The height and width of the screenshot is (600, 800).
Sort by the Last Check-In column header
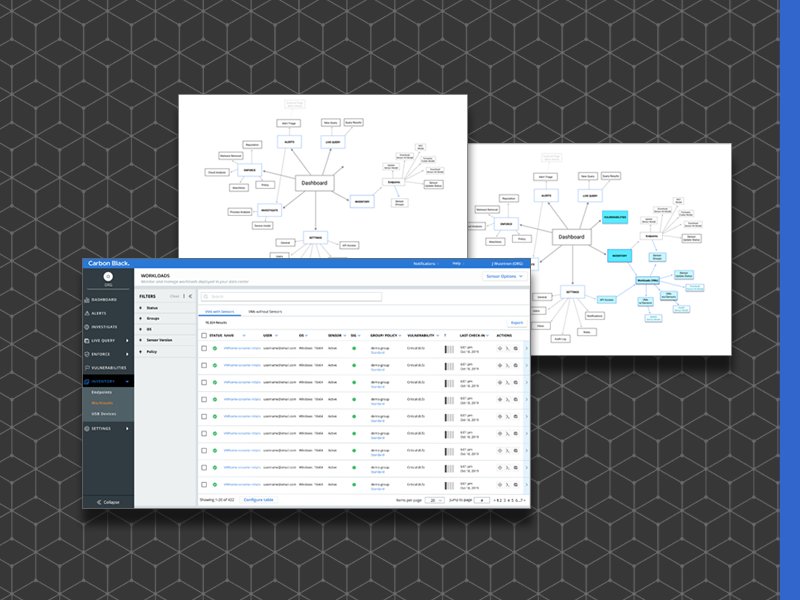click(x=474, y=335)
